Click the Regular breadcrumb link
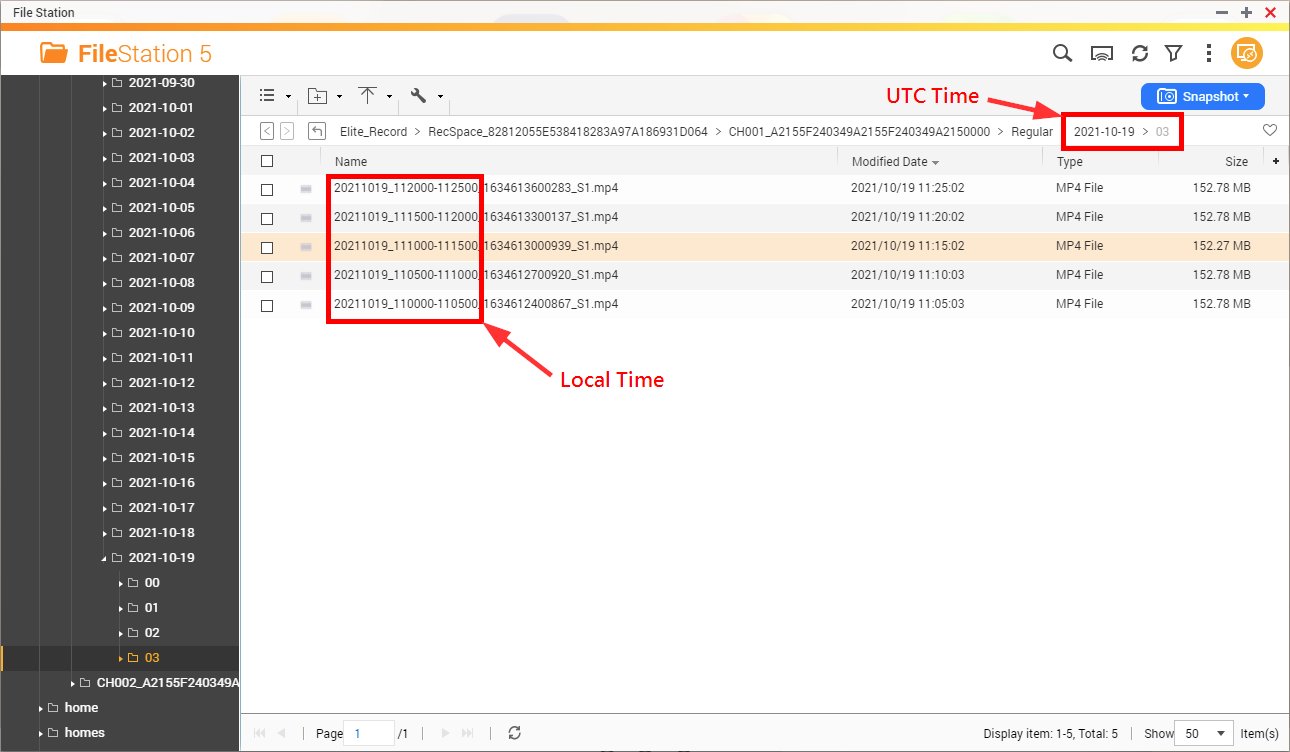 1032,131
